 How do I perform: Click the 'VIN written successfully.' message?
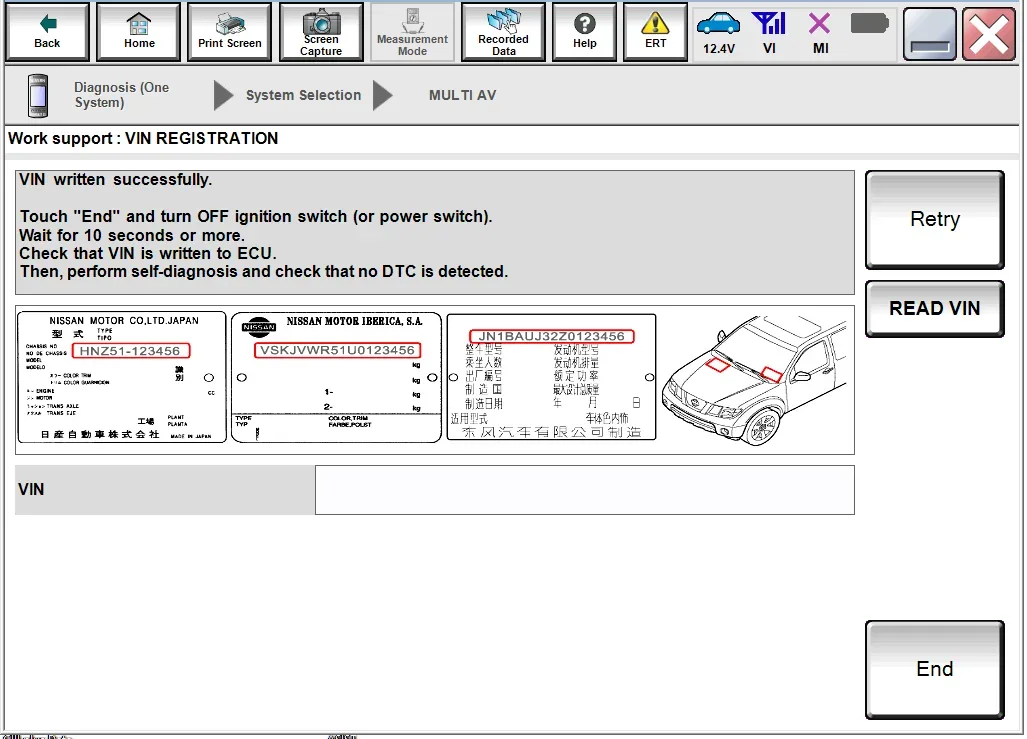[x=115, y=180]
